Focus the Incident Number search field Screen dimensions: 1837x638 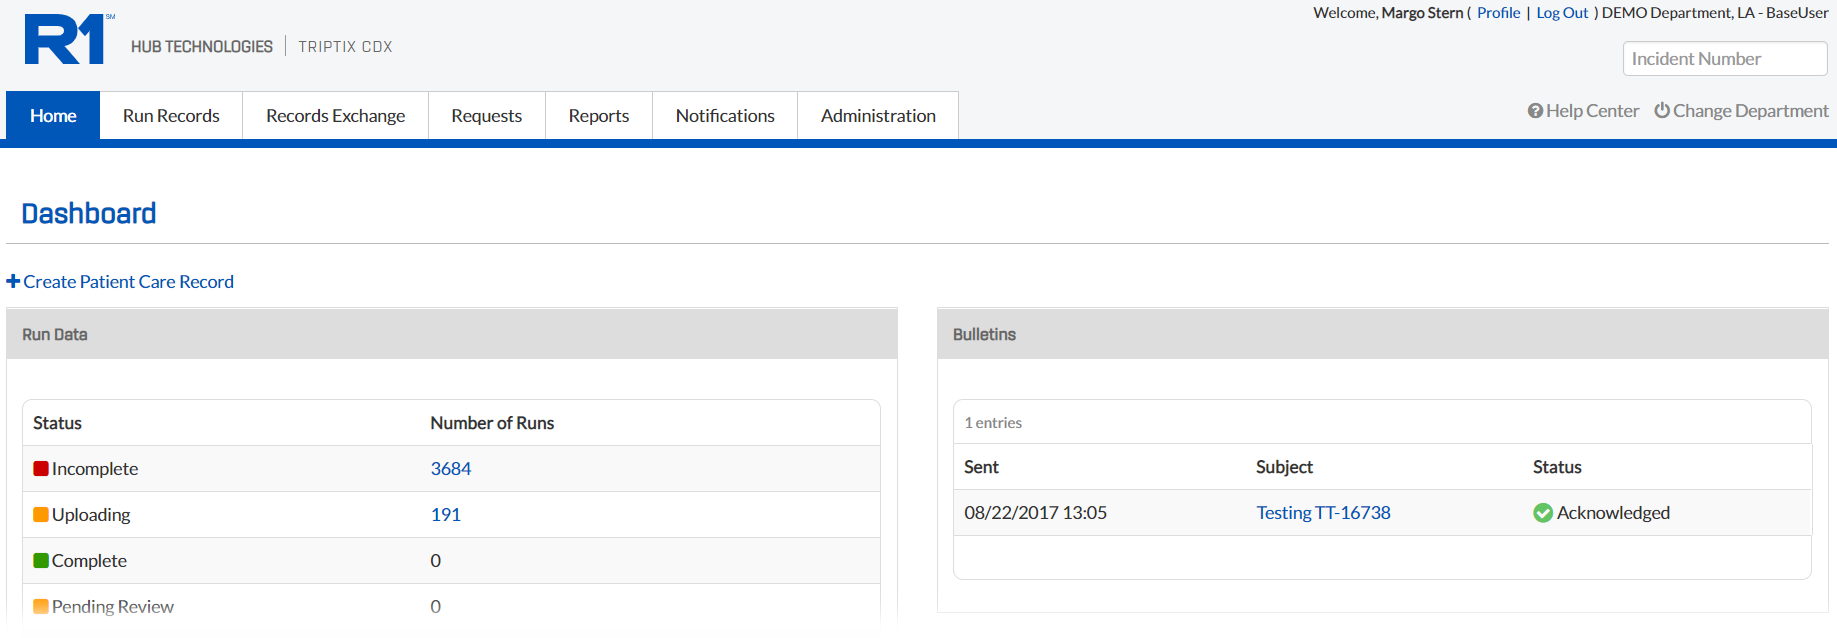[x=1724, y=59]
